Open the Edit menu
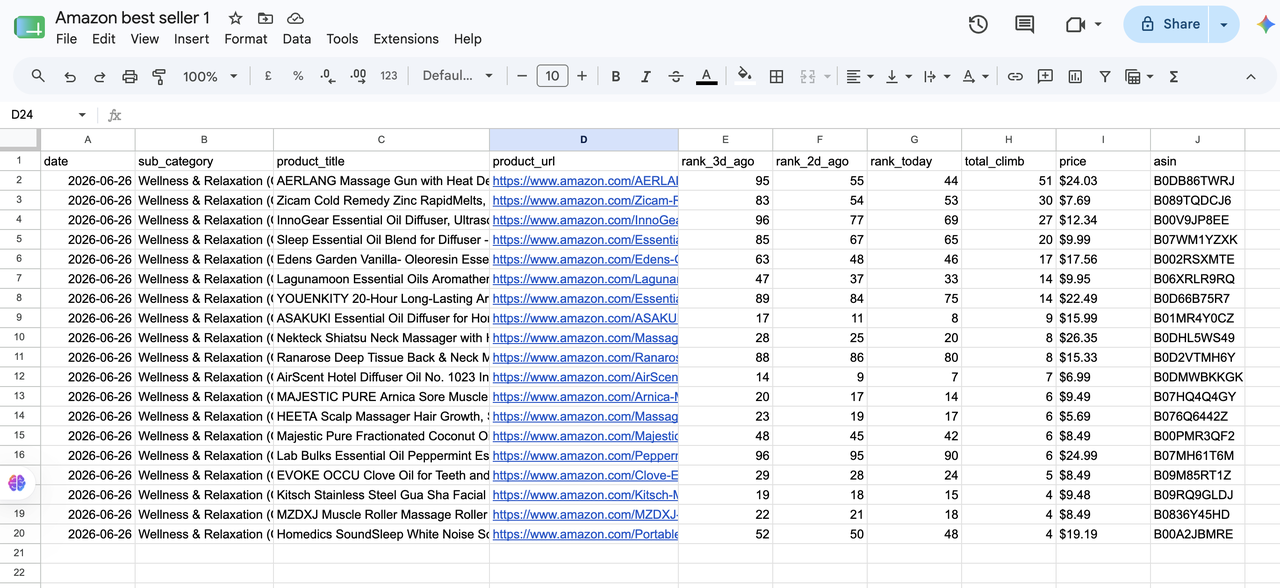 (x=104, y=39)
